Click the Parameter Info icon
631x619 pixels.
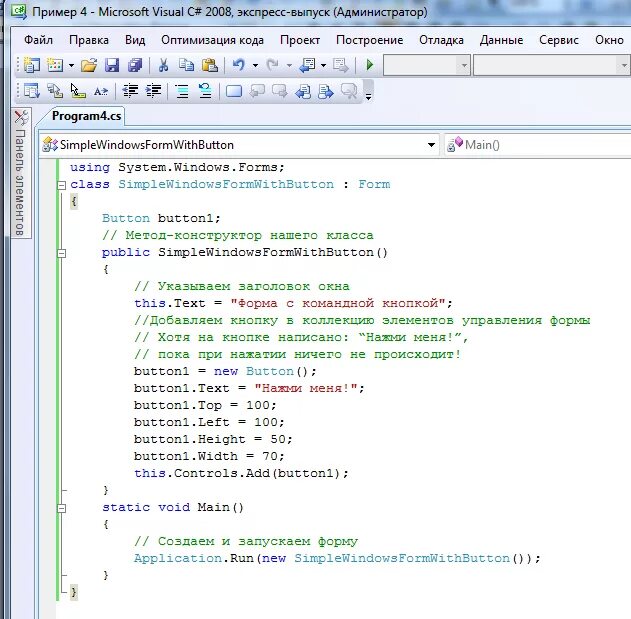[x=55, y=91]
